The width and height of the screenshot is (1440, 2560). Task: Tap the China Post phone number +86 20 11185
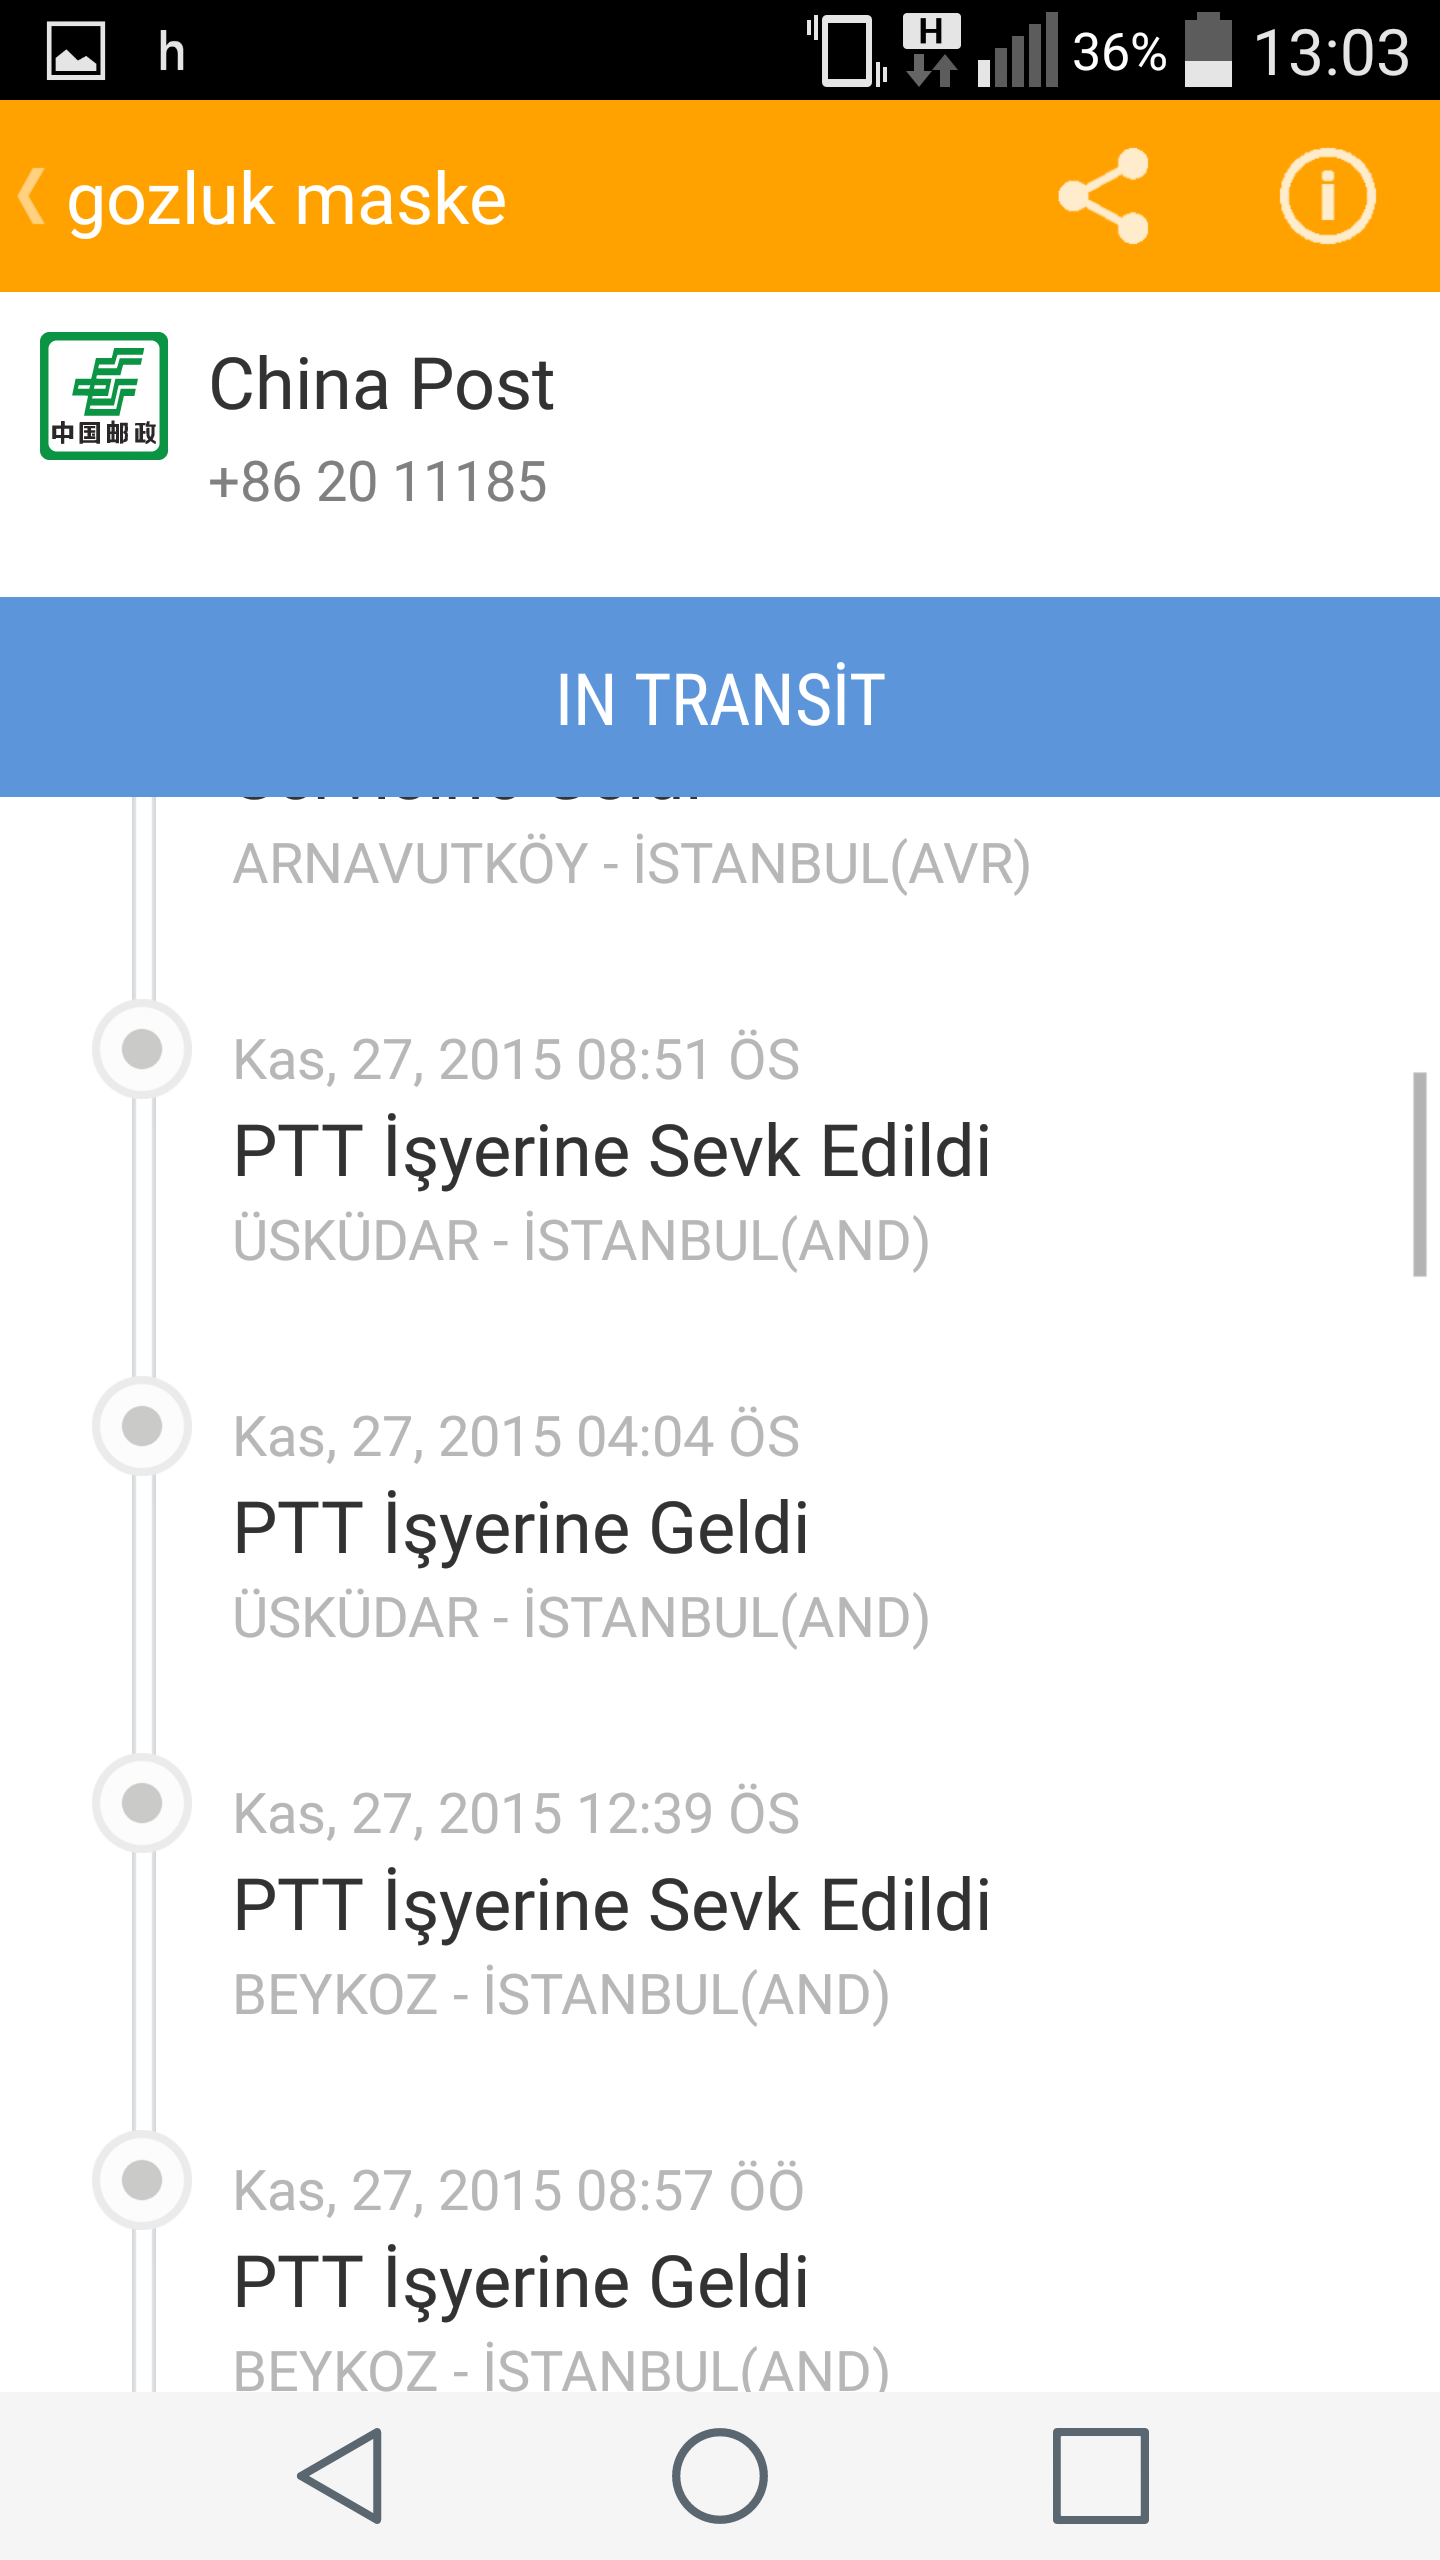pos(378,482)
